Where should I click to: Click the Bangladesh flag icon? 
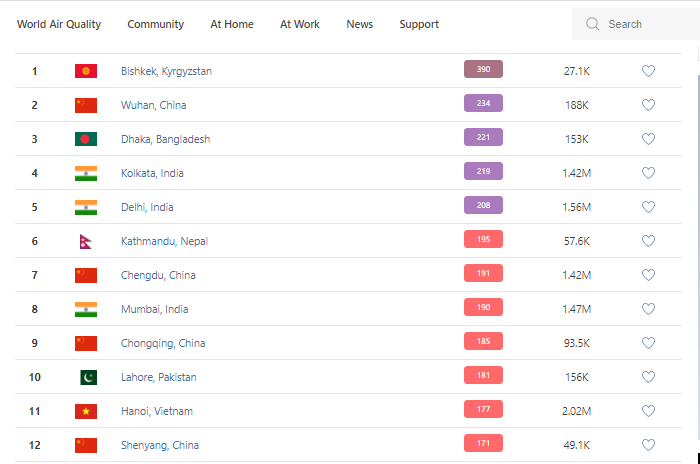86,139
